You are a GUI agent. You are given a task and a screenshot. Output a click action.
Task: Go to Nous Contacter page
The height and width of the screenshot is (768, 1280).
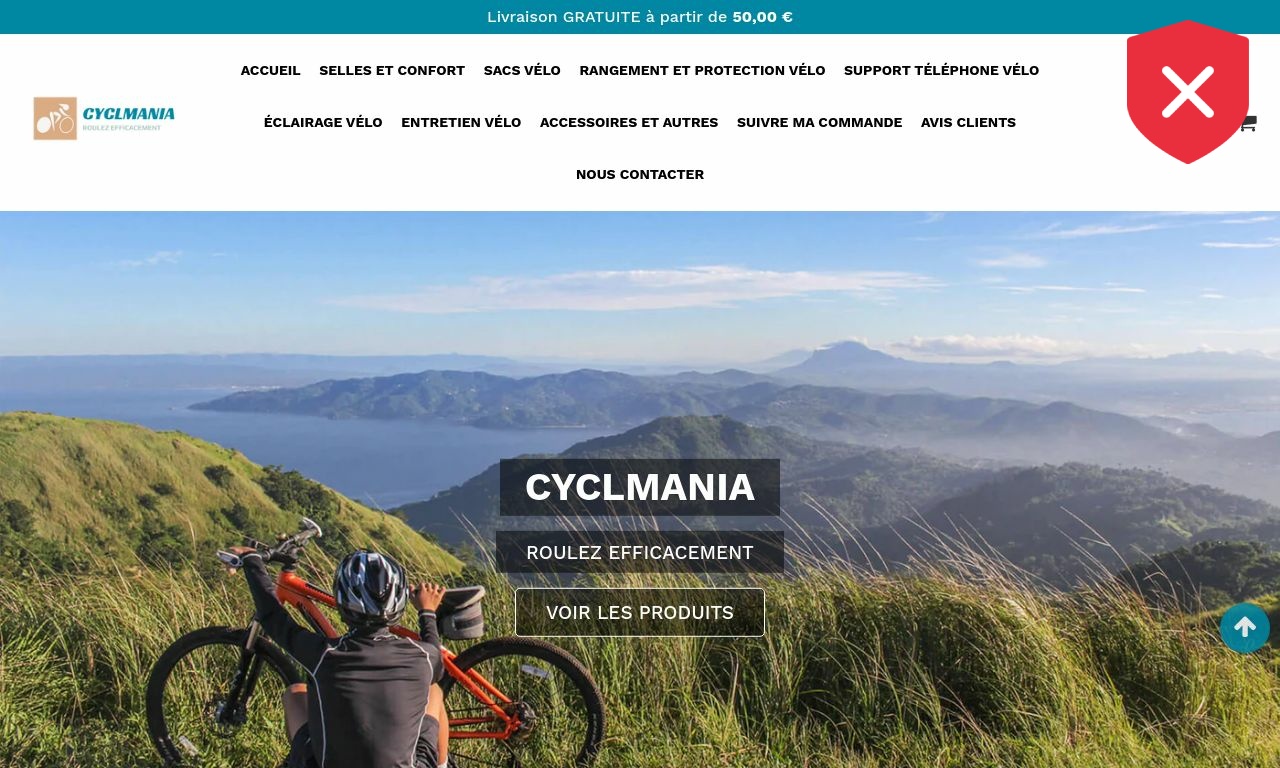pyautogui.click(x=640, y=174)
